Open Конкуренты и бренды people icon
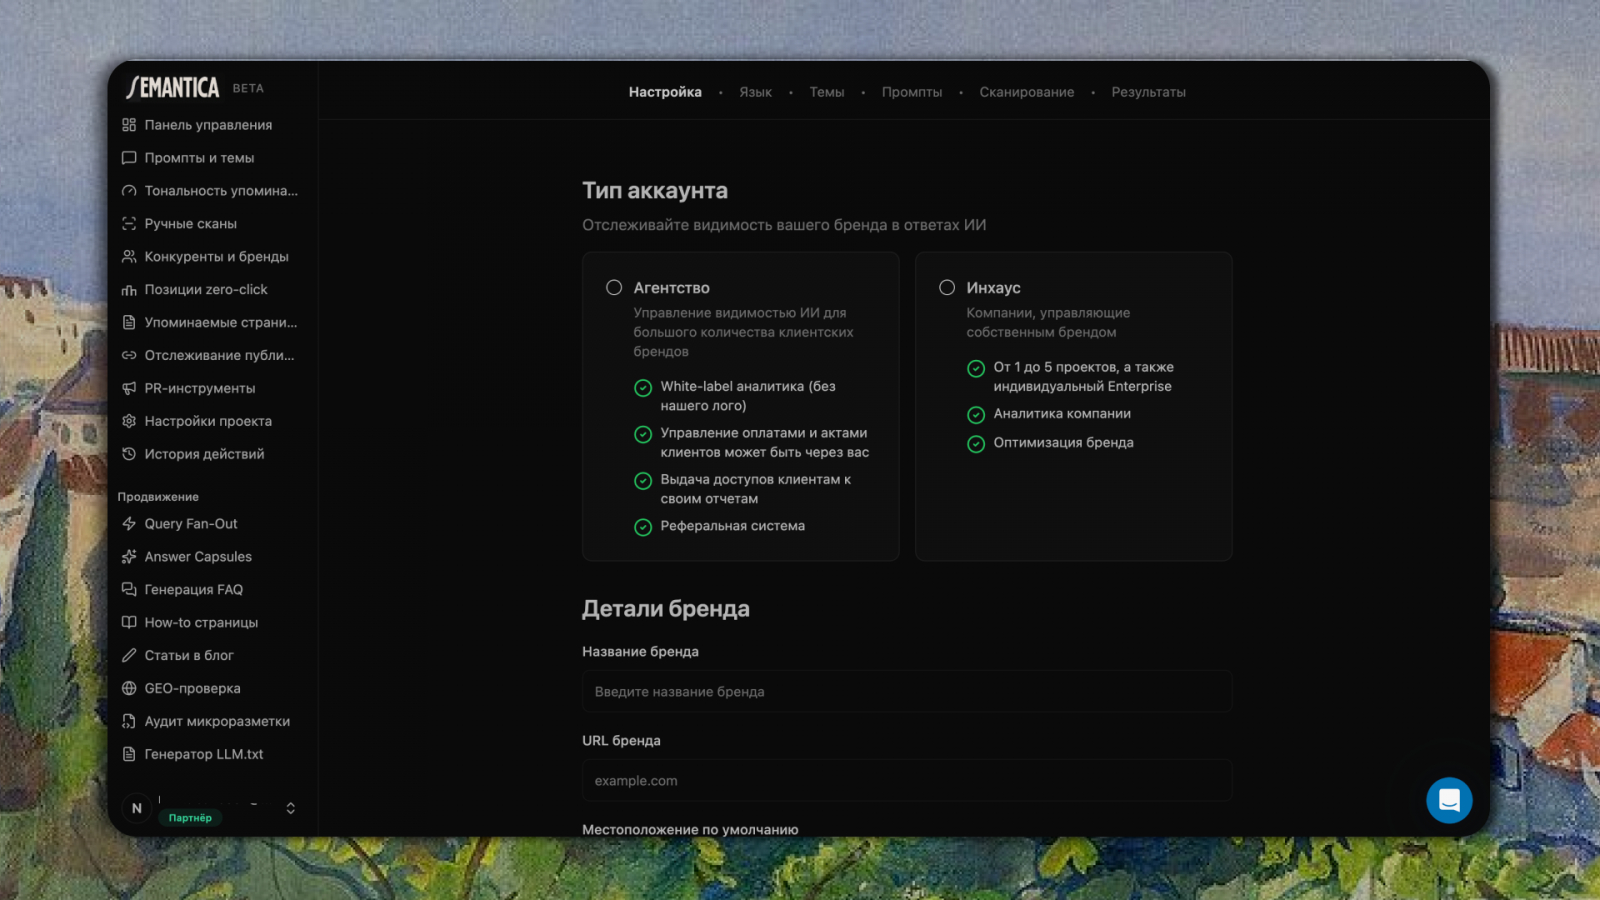Screen dimensions: 1600x900 129,257
